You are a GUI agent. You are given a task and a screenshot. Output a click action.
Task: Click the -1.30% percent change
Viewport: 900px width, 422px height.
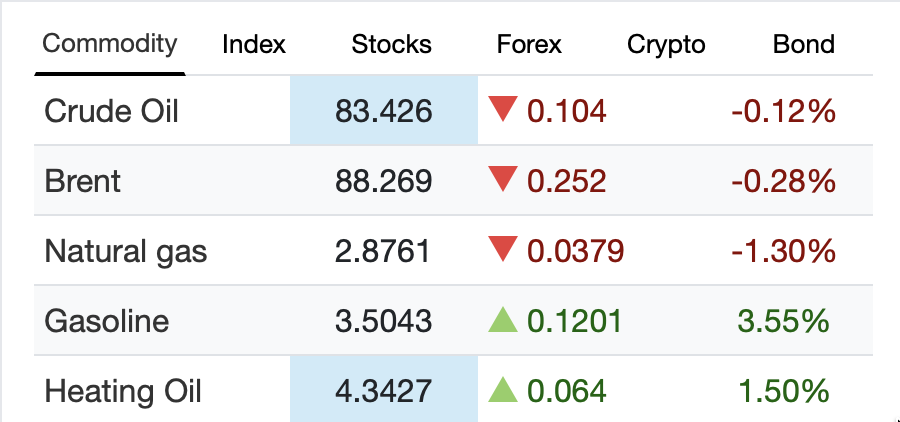click(783, 251)
